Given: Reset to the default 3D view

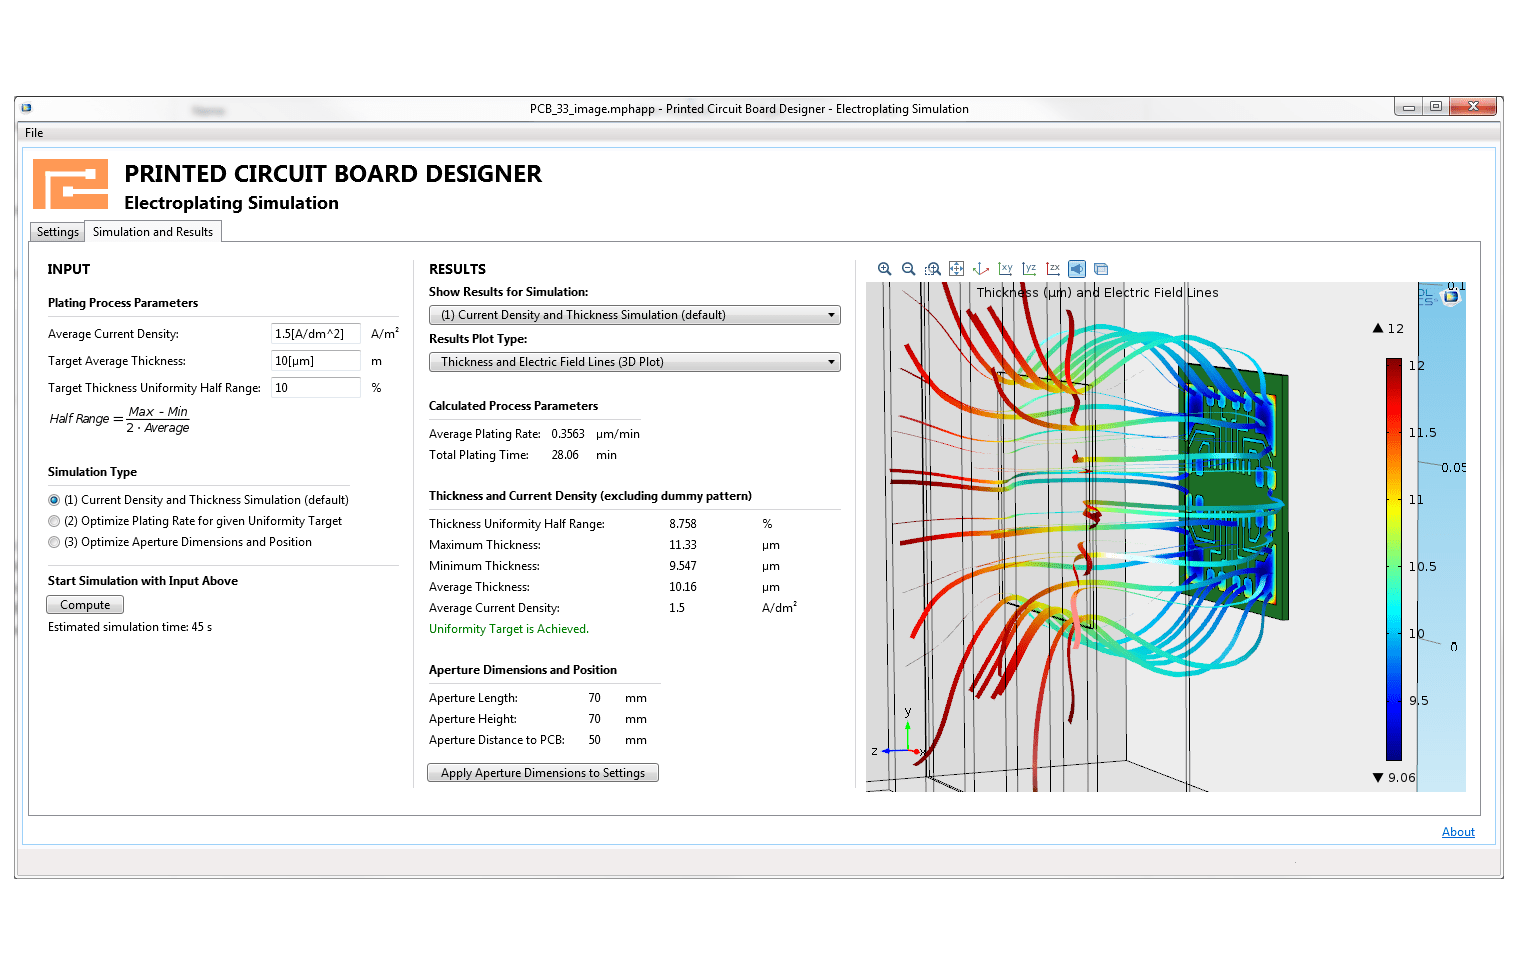Looking at the screenshot, I should (981, 268).
